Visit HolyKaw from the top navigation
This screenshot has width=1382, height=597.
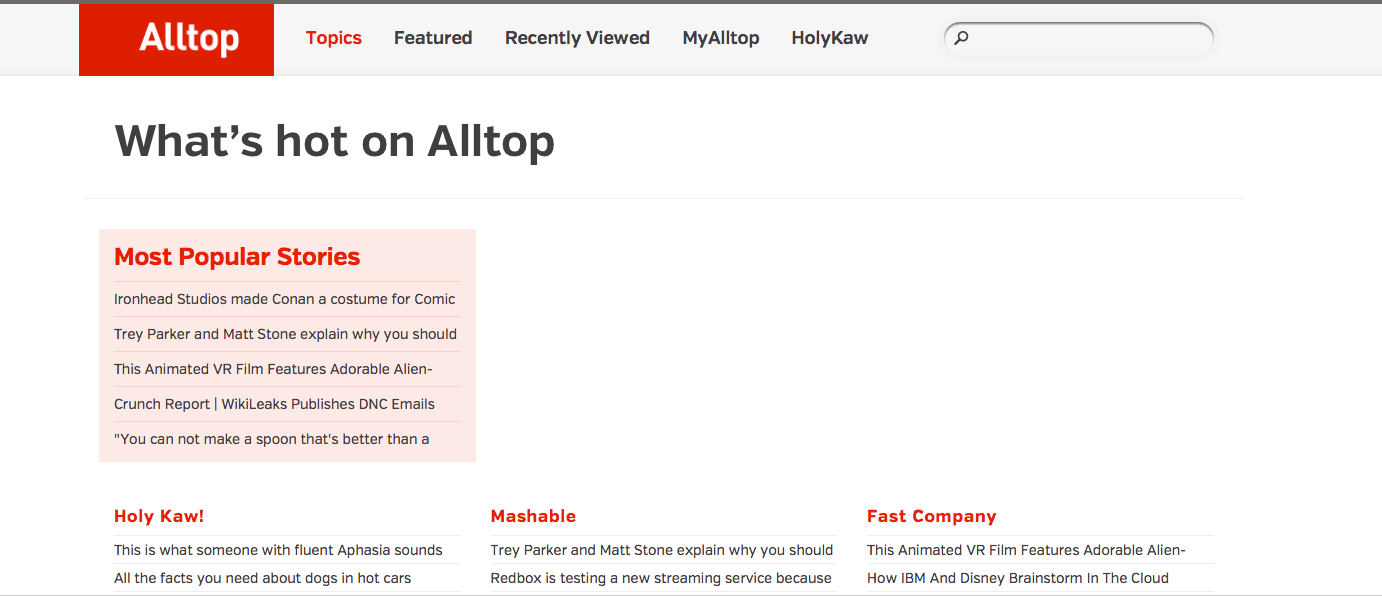click(830, 38)
